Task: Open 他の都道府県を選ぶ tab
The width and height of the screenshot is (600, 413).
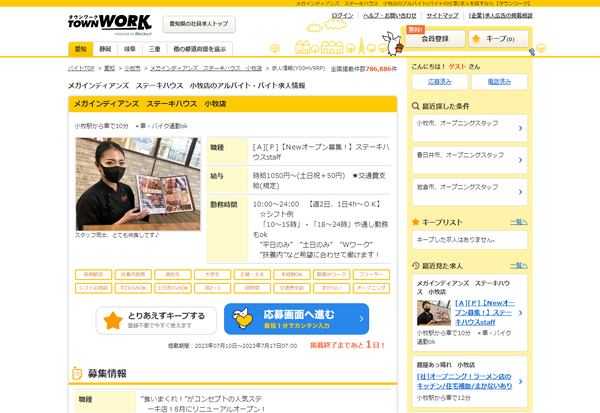Action: (x=200, y=49)
